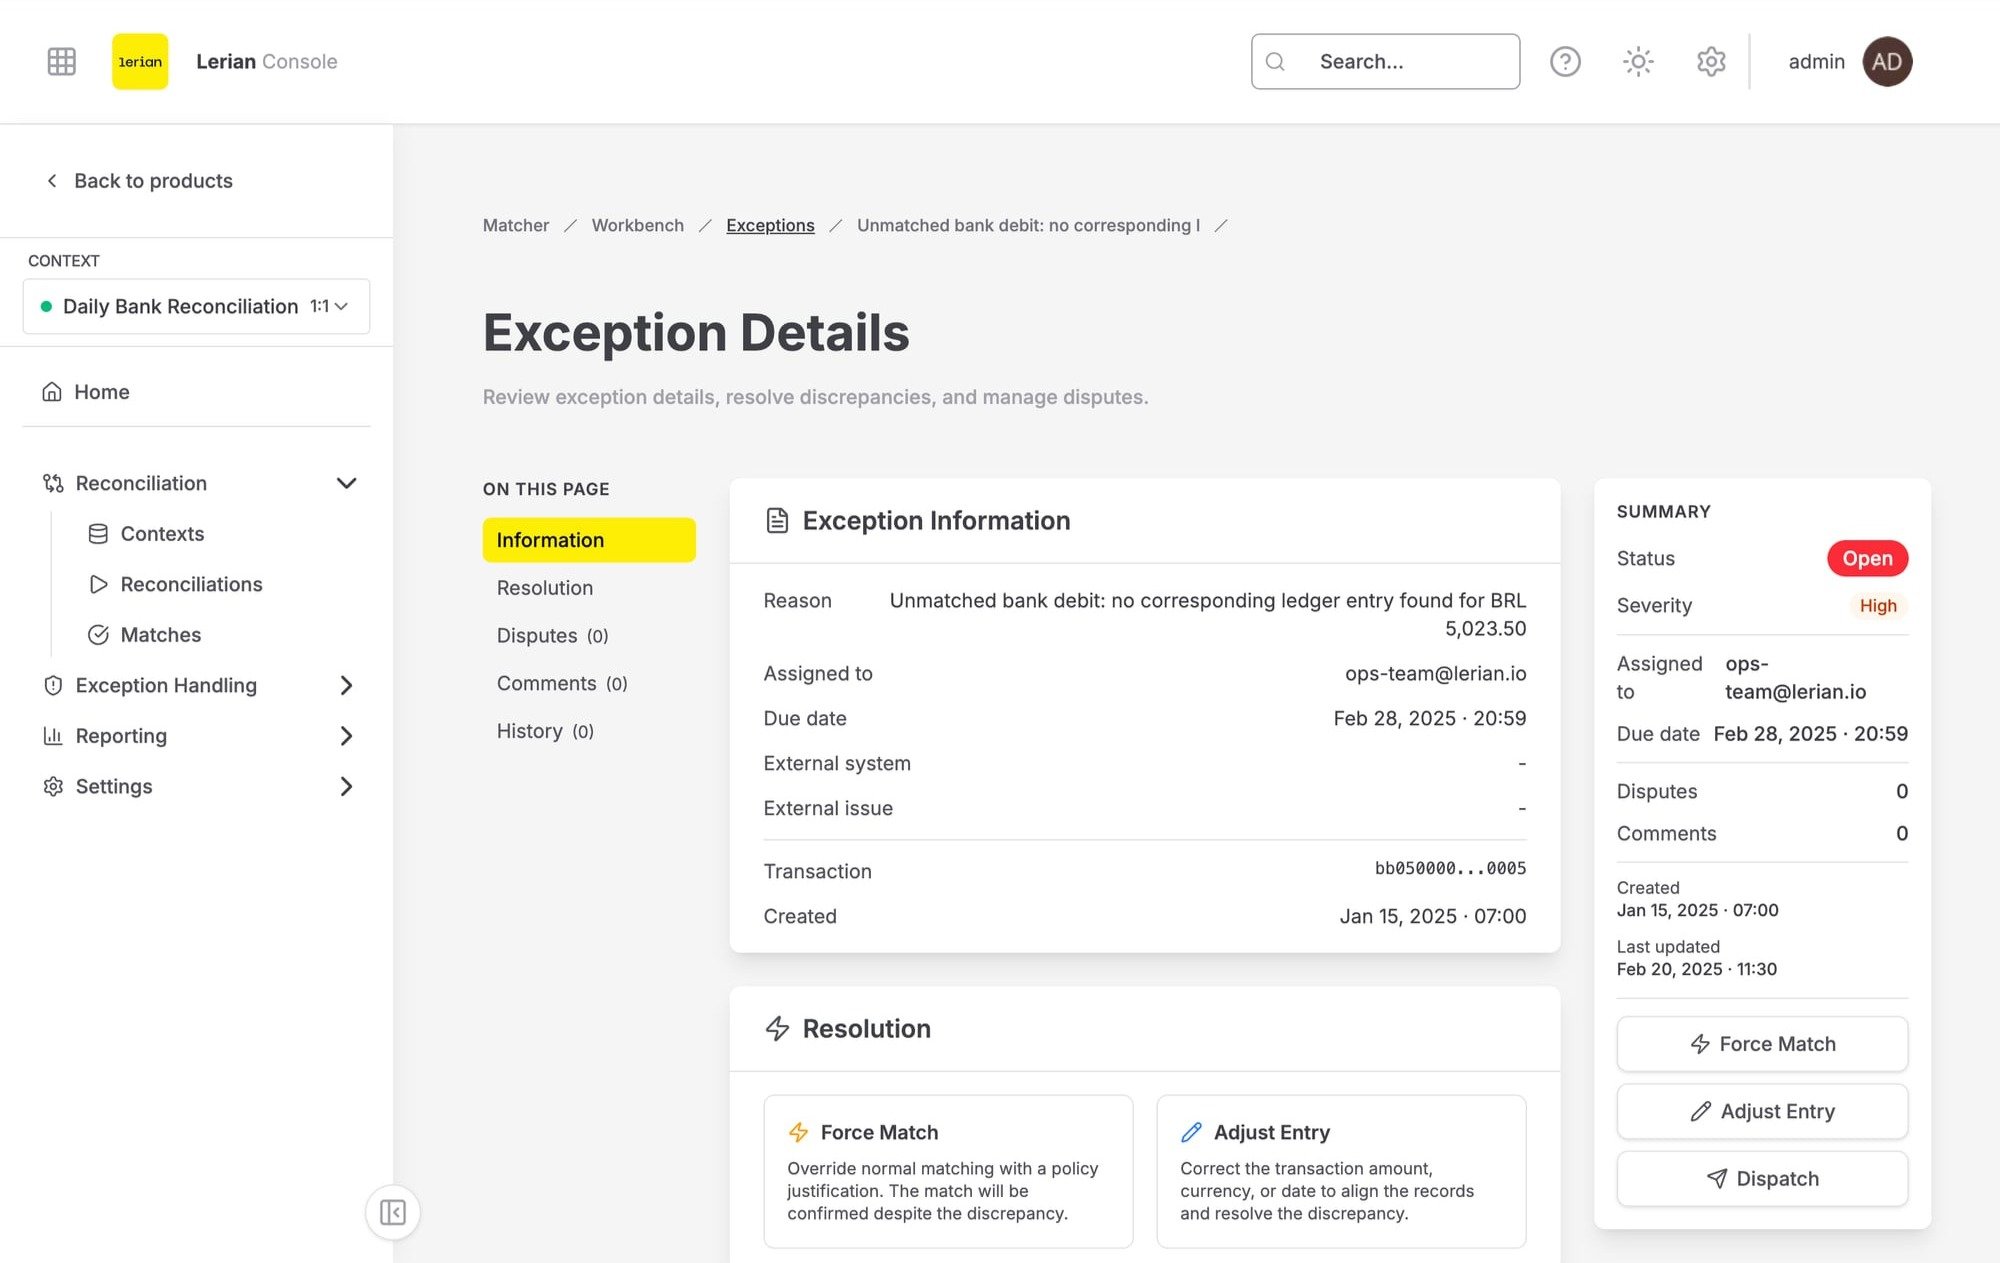The image size is (2000, 1263).
Task: Open Matches in the sidebar
Action: coord(160,635)
